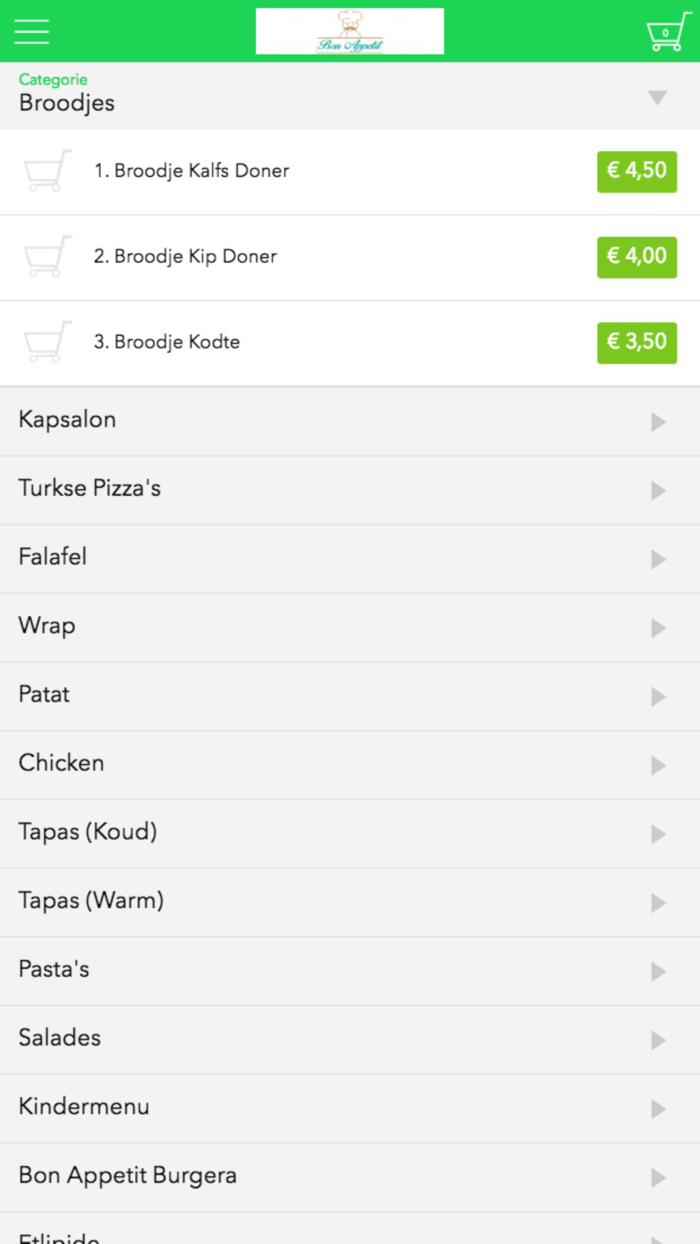Image resolution: width=700 pixels, height=1244 pixels.
Task: Tap the € 3,50 price button
Action: (x=637, y=342)
